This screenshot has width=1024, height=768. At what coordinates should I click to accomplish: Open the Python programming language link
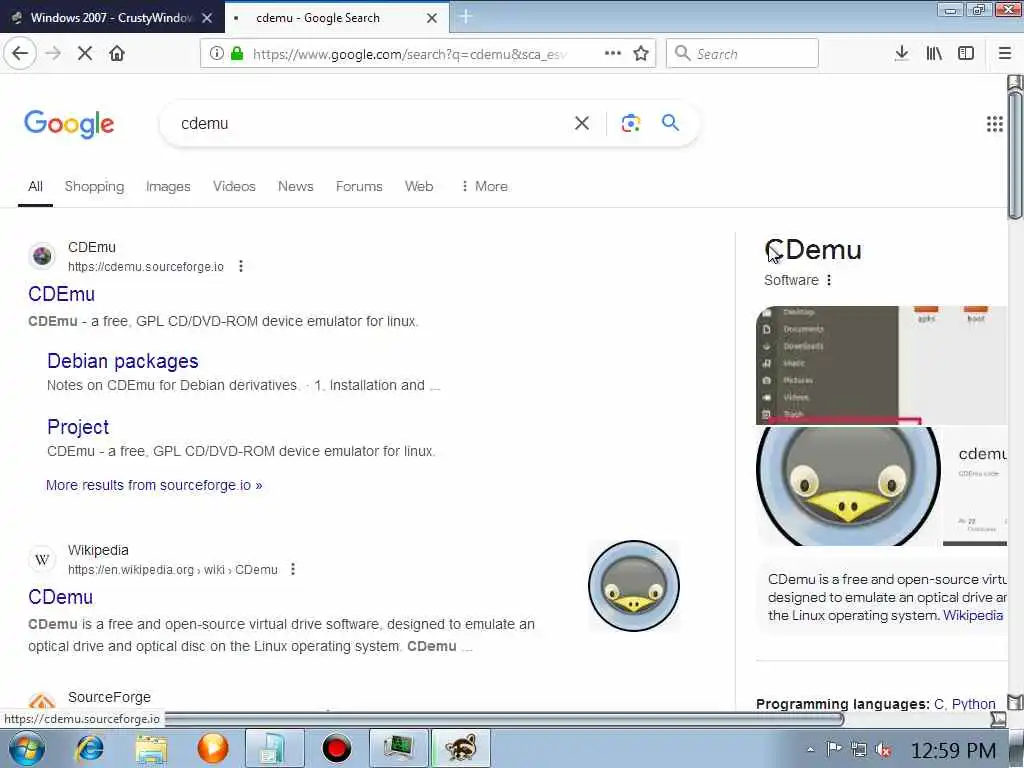pyautogui.click(x=973, y=704)
